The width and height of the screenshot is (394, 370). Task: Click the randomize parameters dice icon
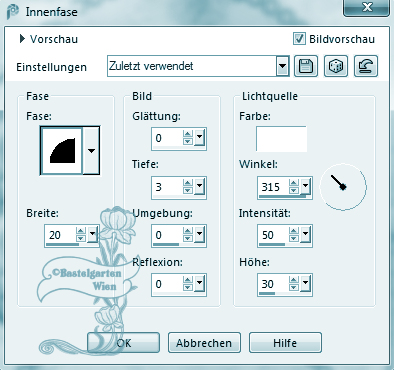[x=336, y=66]
